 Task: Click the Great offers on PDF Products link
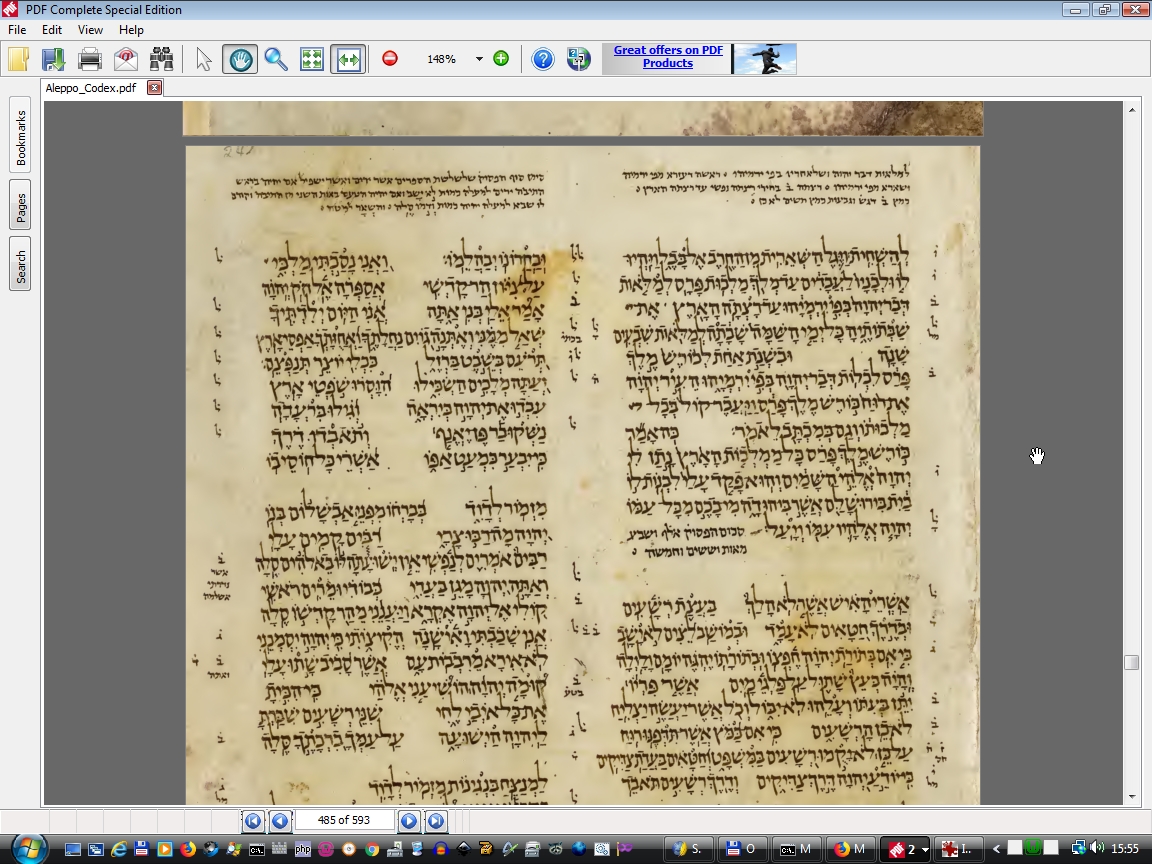(x=667, y=57)
